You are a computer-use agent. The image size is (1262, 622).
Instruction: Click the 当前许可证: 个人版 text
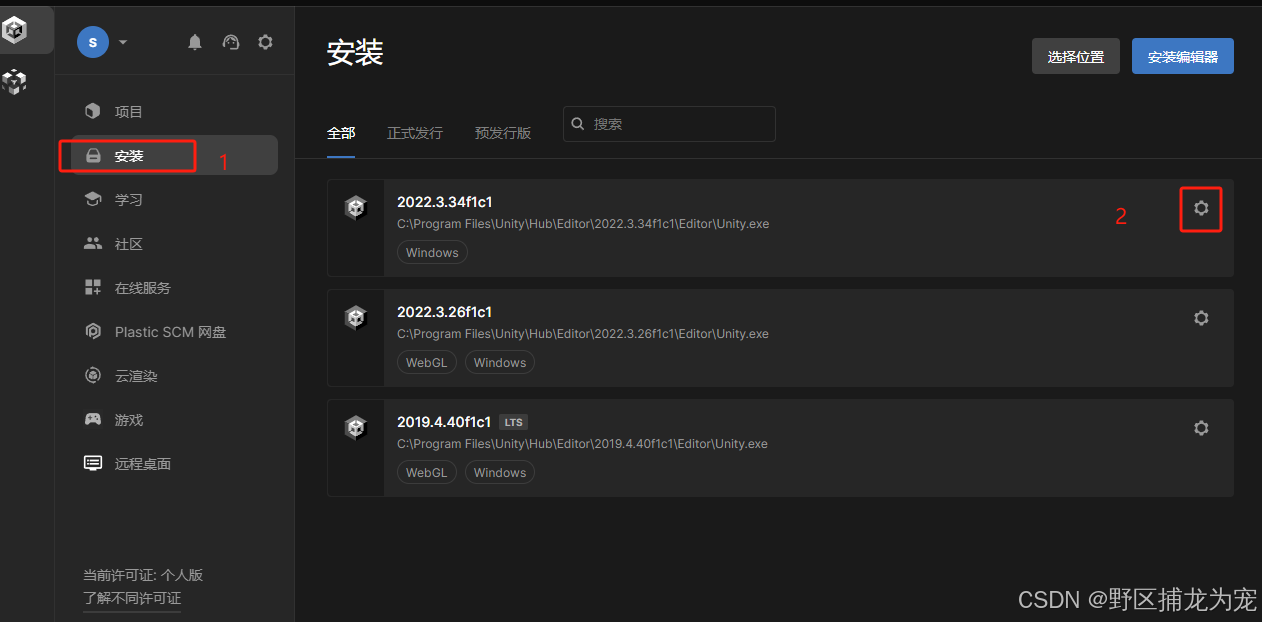[x=143, y=575]
